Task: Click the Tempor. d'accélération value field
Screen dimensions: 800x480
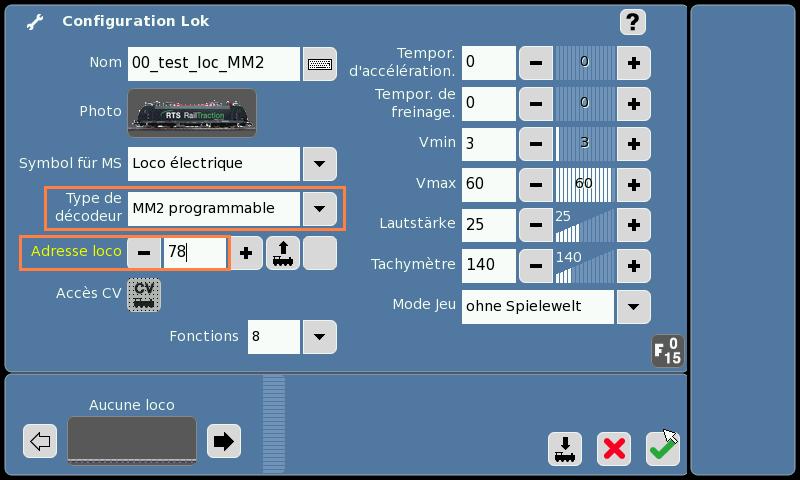Action: [489, 63]
